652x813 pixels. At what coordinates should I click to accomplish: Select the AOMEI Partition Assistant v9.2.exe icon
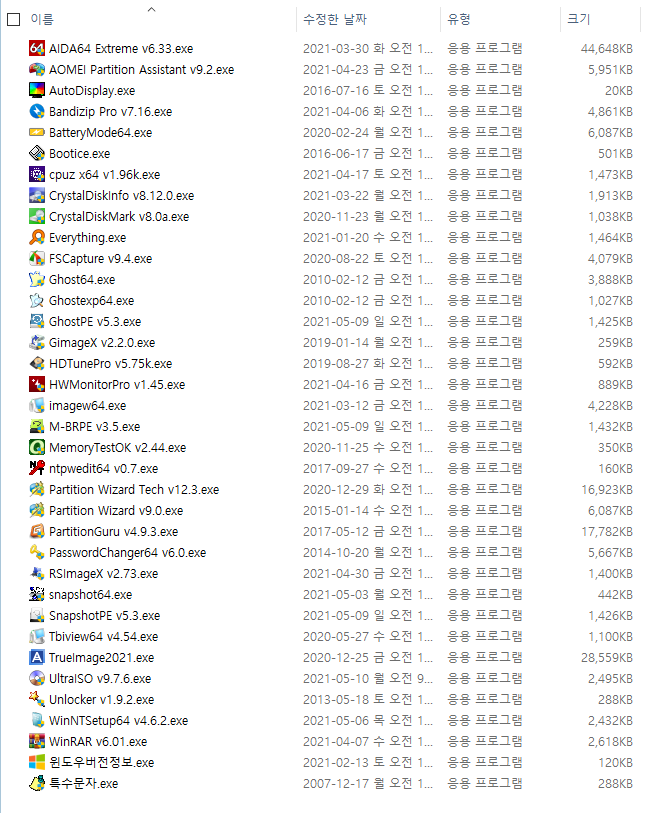(x=37, y=69)
